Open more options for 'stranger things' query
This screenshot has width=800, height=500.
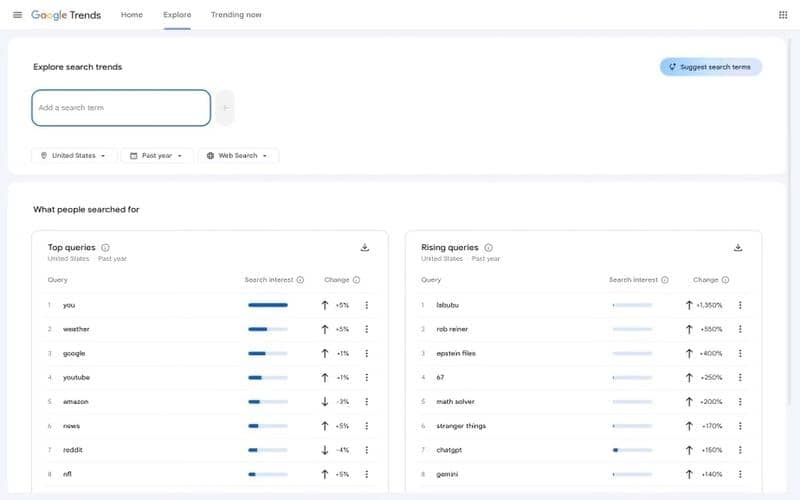coord(740,426)
